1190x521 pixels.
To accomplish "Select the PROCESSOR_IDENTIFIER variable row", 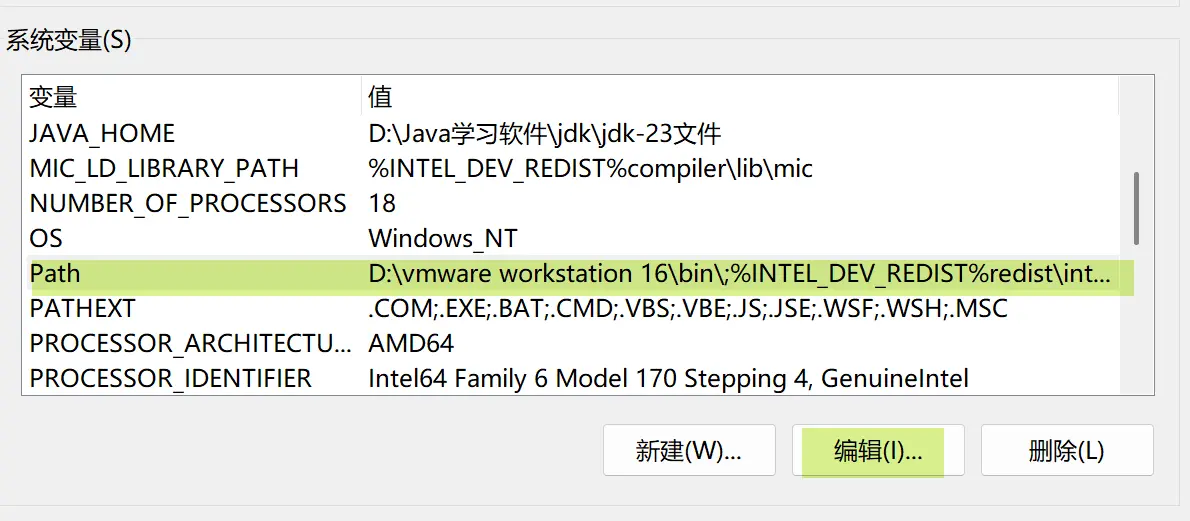I will tap(573, 378).
